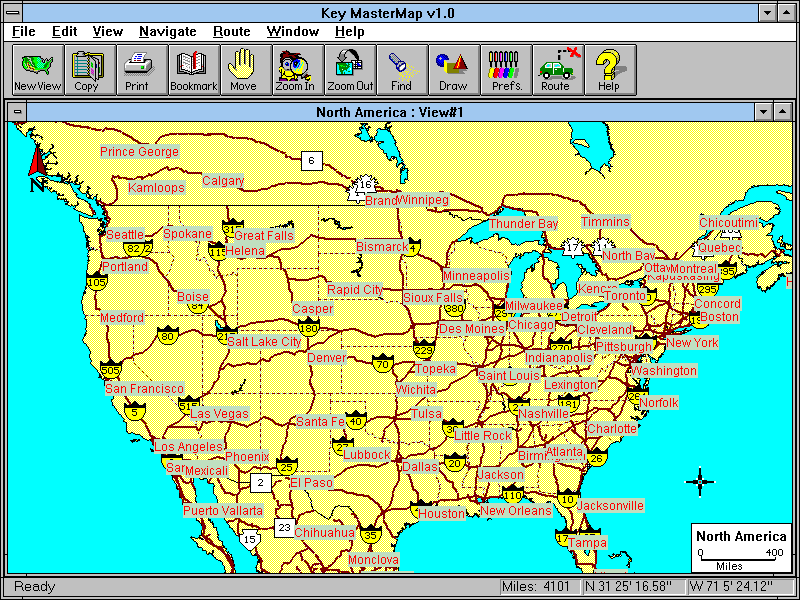The height and width of the screenshot is (600, 800).
Task: Click the Prince George city label
Action: click(139, 152)
